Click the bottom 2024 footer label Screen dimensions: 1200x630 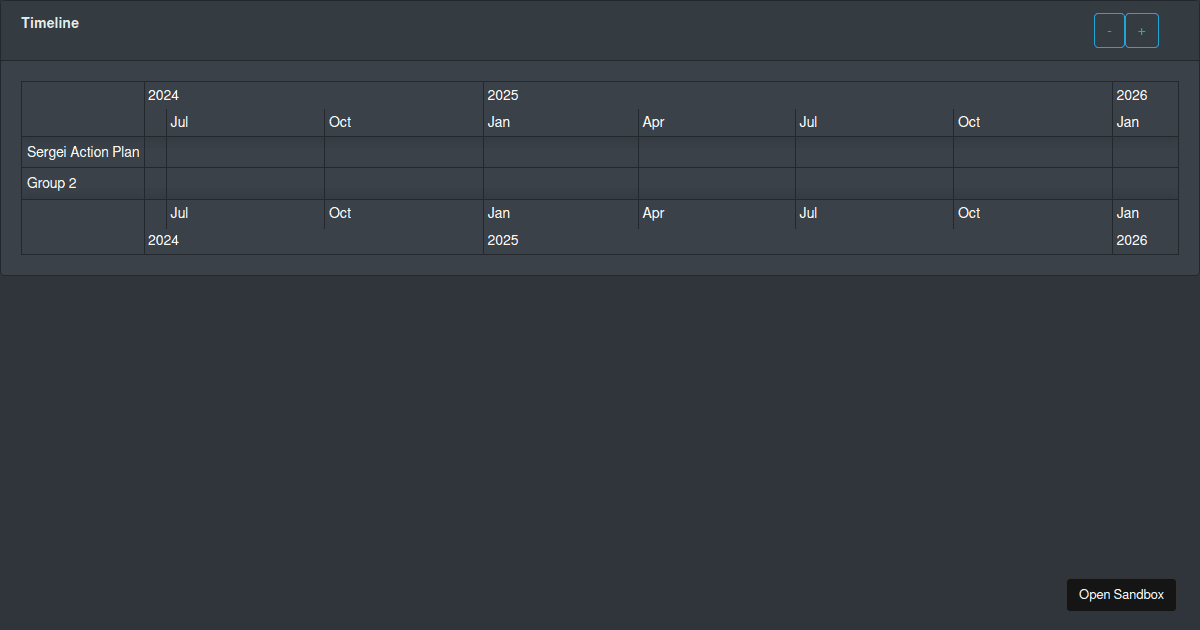tap(163, 240)
